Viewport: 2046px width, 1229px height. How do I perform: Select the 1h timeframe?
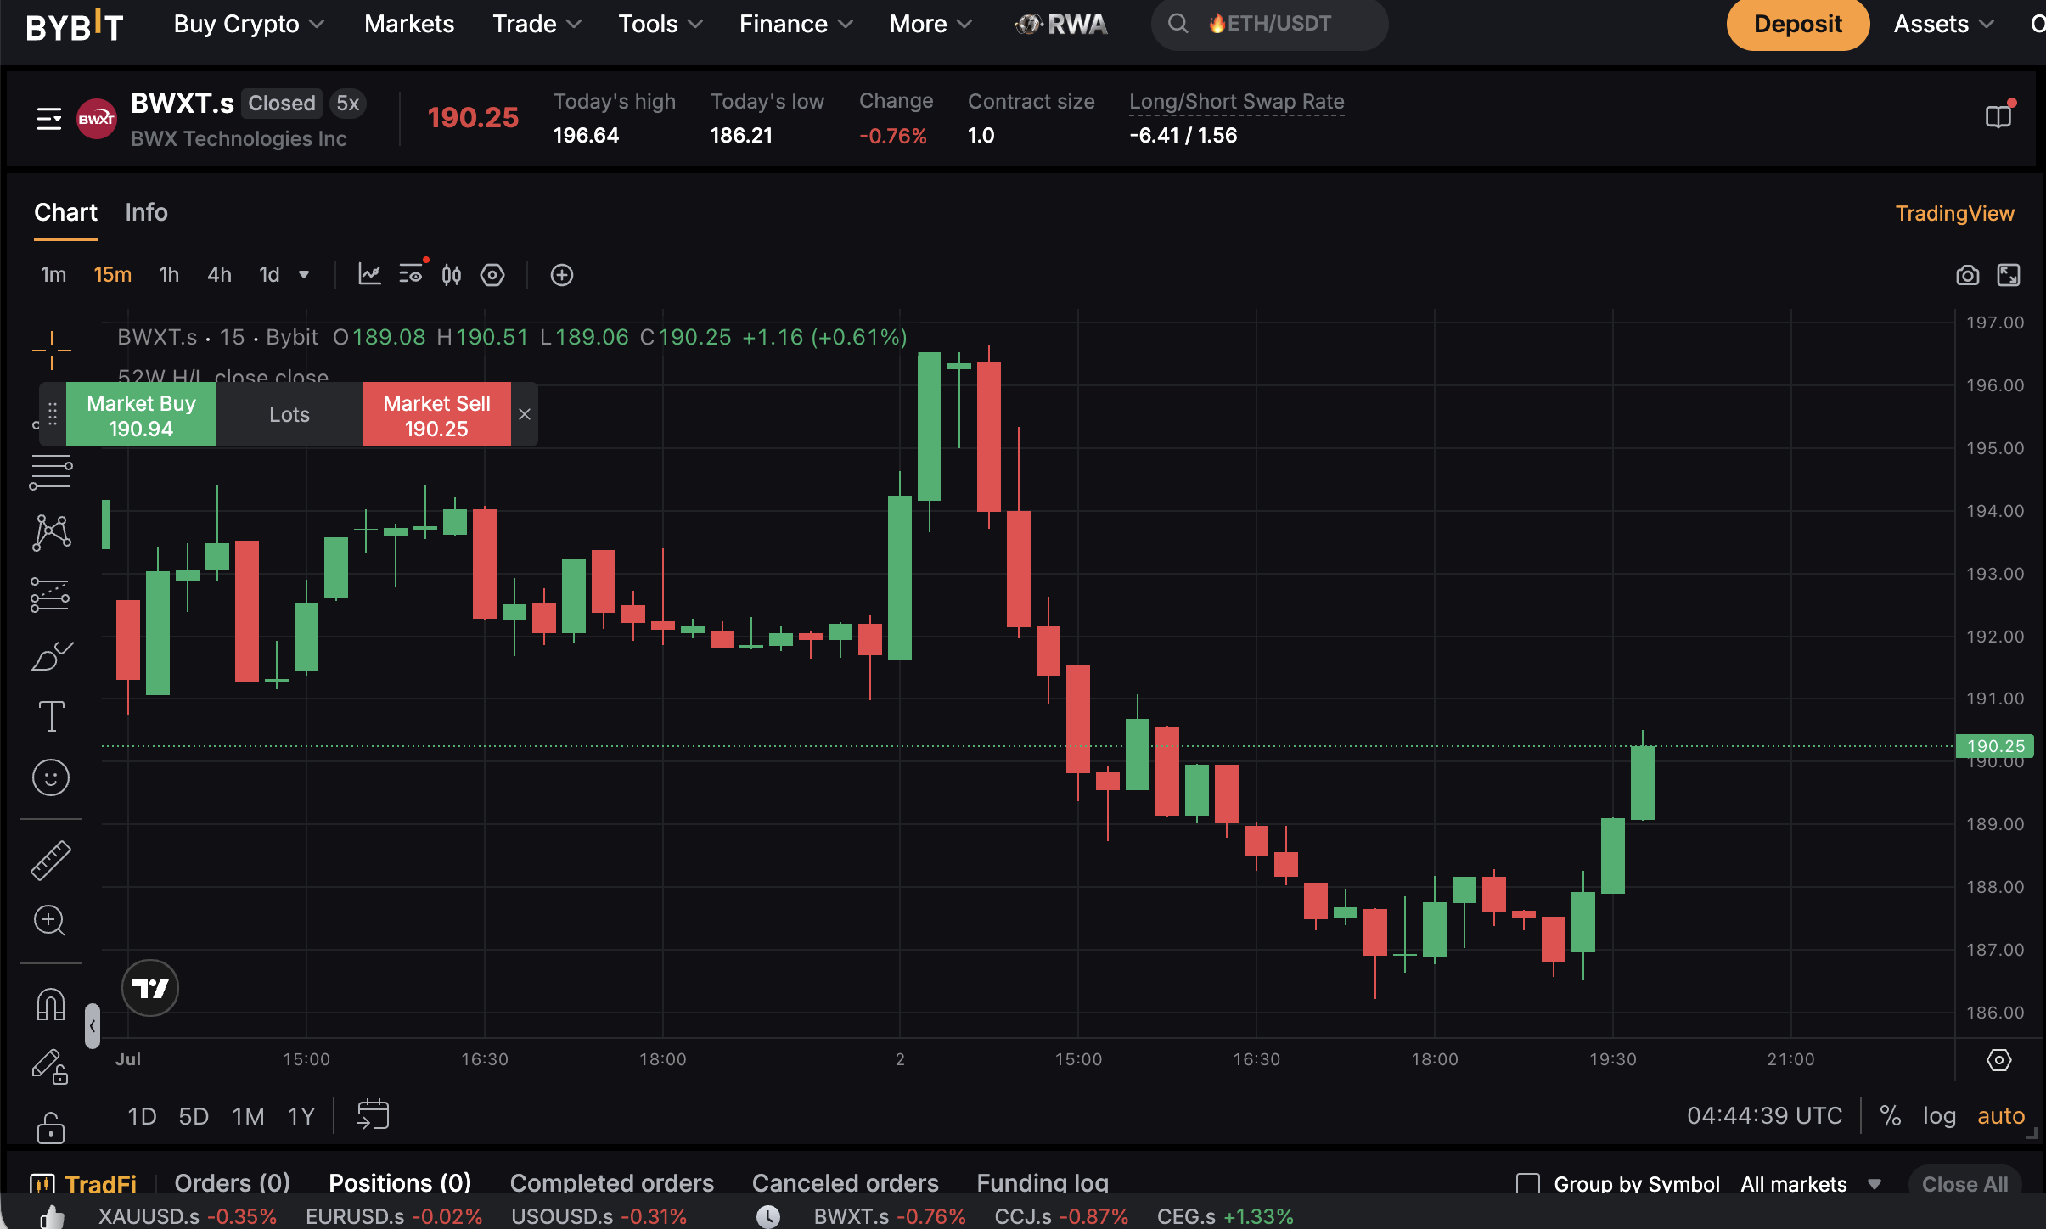169,275
